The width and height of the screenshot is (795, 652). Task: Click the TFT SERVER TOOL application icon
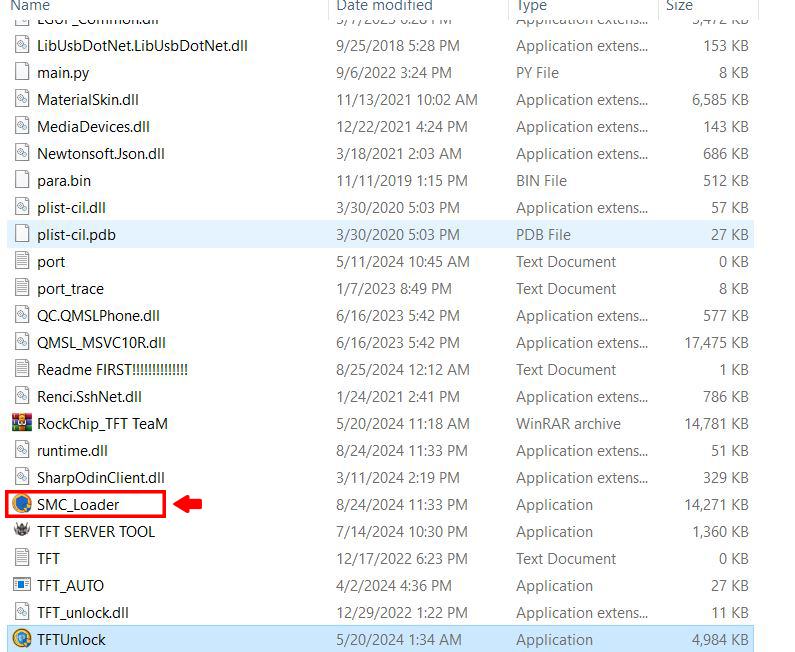point(22,530)
